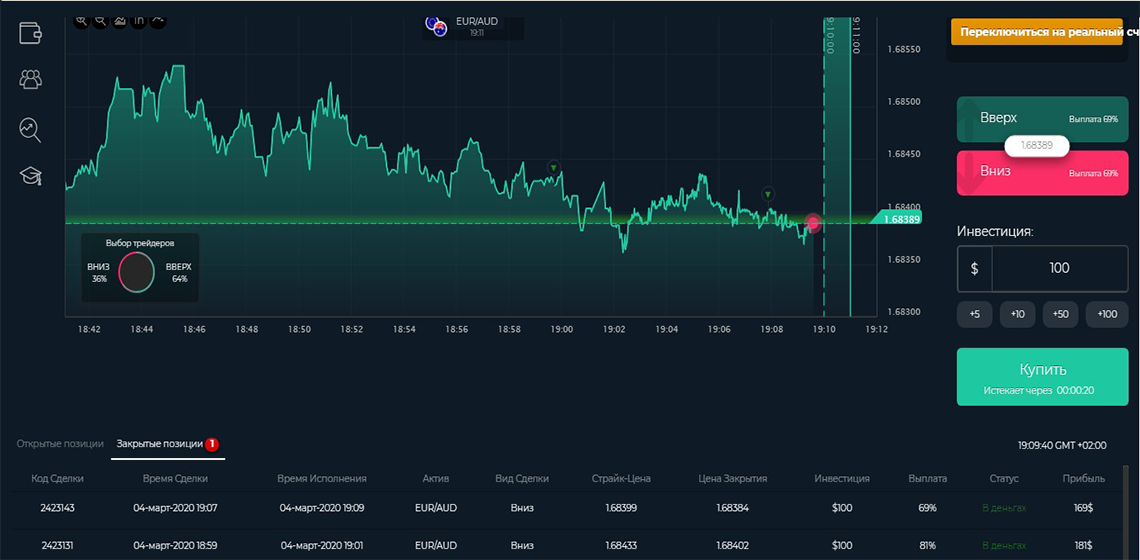Switch to Открытые позиции tab
The image size is (1140, 560).
[60, 443]
